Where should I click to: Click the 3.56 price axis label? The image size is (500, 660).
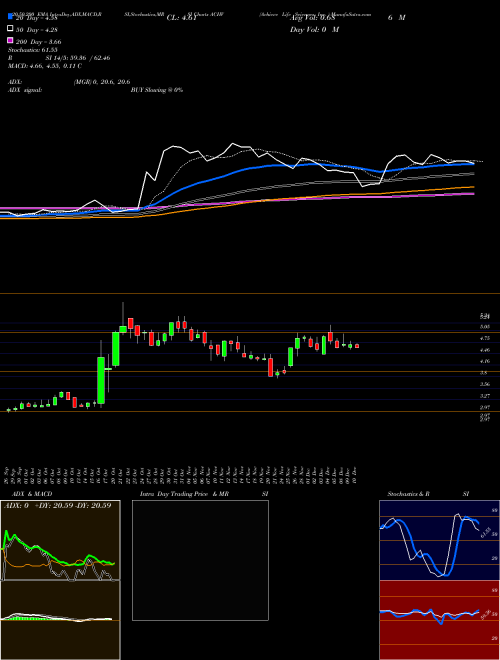coord(484,384)
